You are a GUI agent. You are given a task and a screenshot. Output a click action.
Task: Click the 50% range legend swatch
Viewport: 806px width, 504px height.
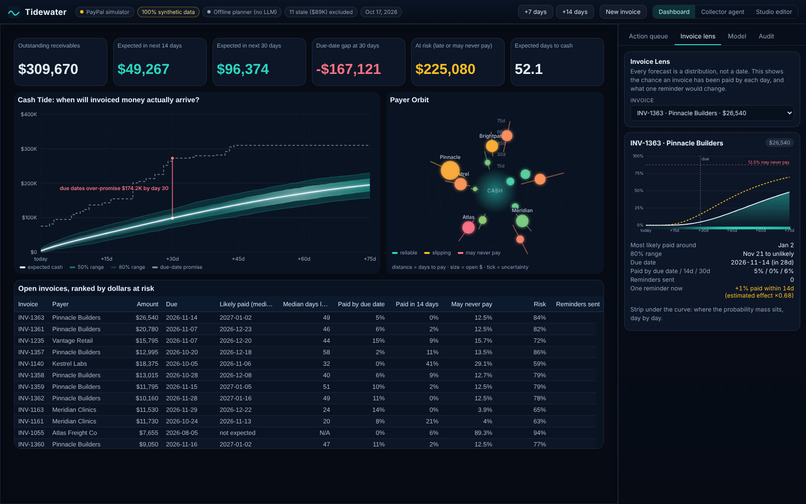point(72,267)
